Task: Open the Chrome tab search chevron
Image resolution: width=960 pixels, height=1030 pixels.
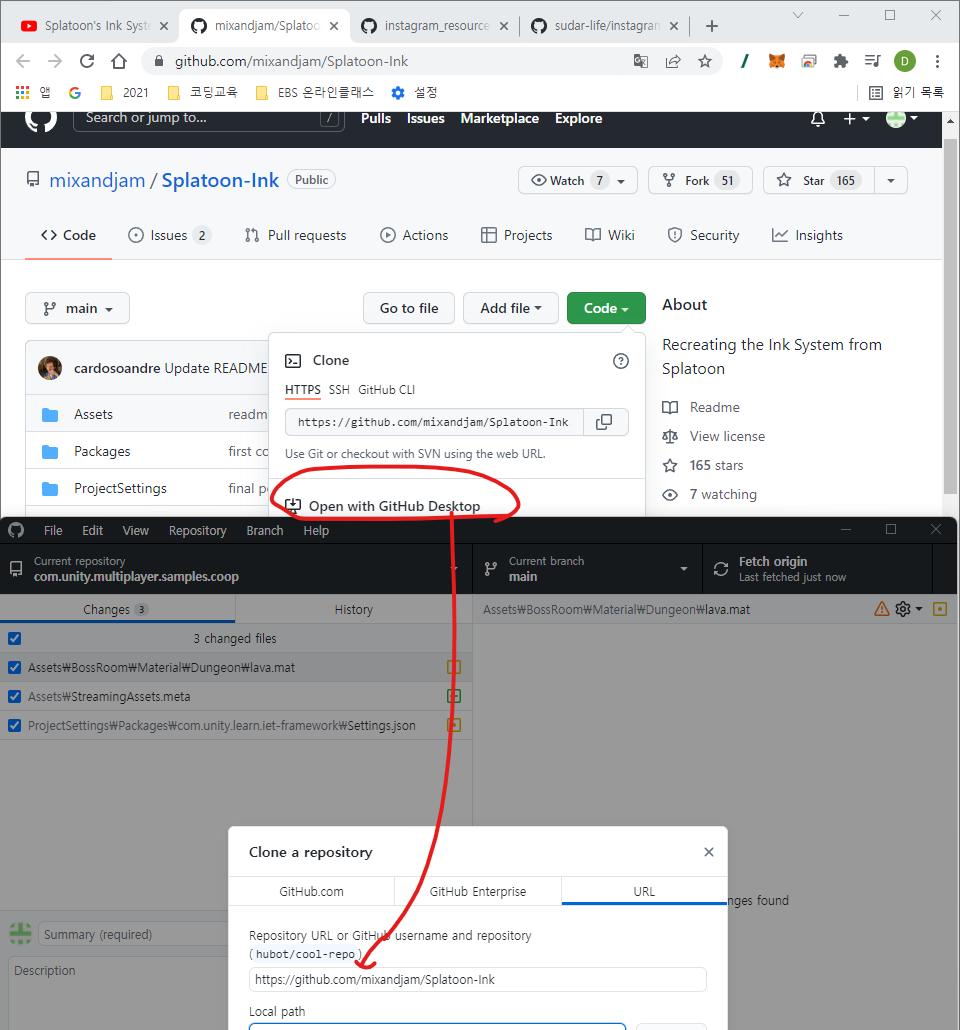Action: pos(798,15)
